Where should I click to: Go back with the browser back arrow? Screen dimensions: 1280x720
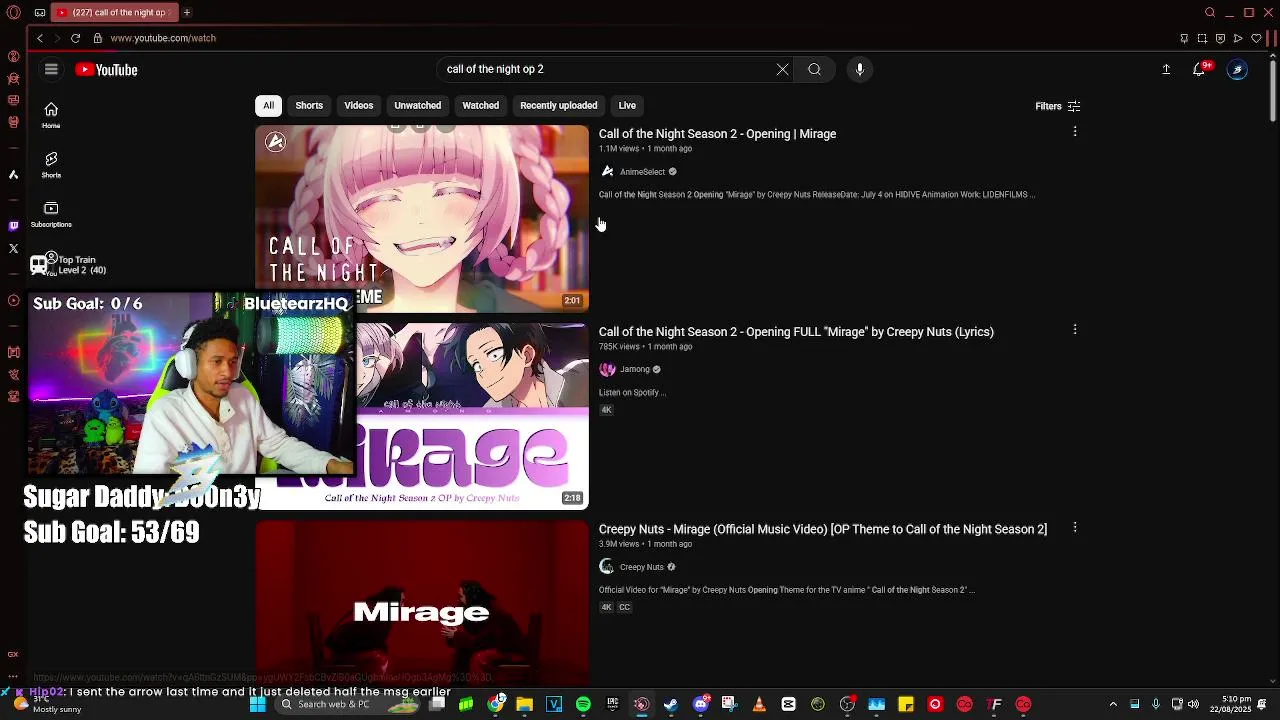(x=40, y=38)
